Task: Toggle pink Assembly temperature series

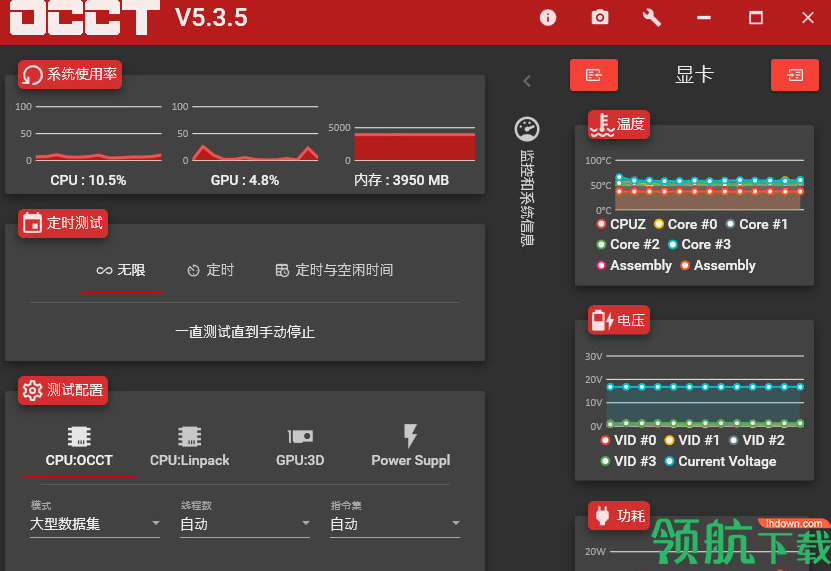Action: pos(634,265)
